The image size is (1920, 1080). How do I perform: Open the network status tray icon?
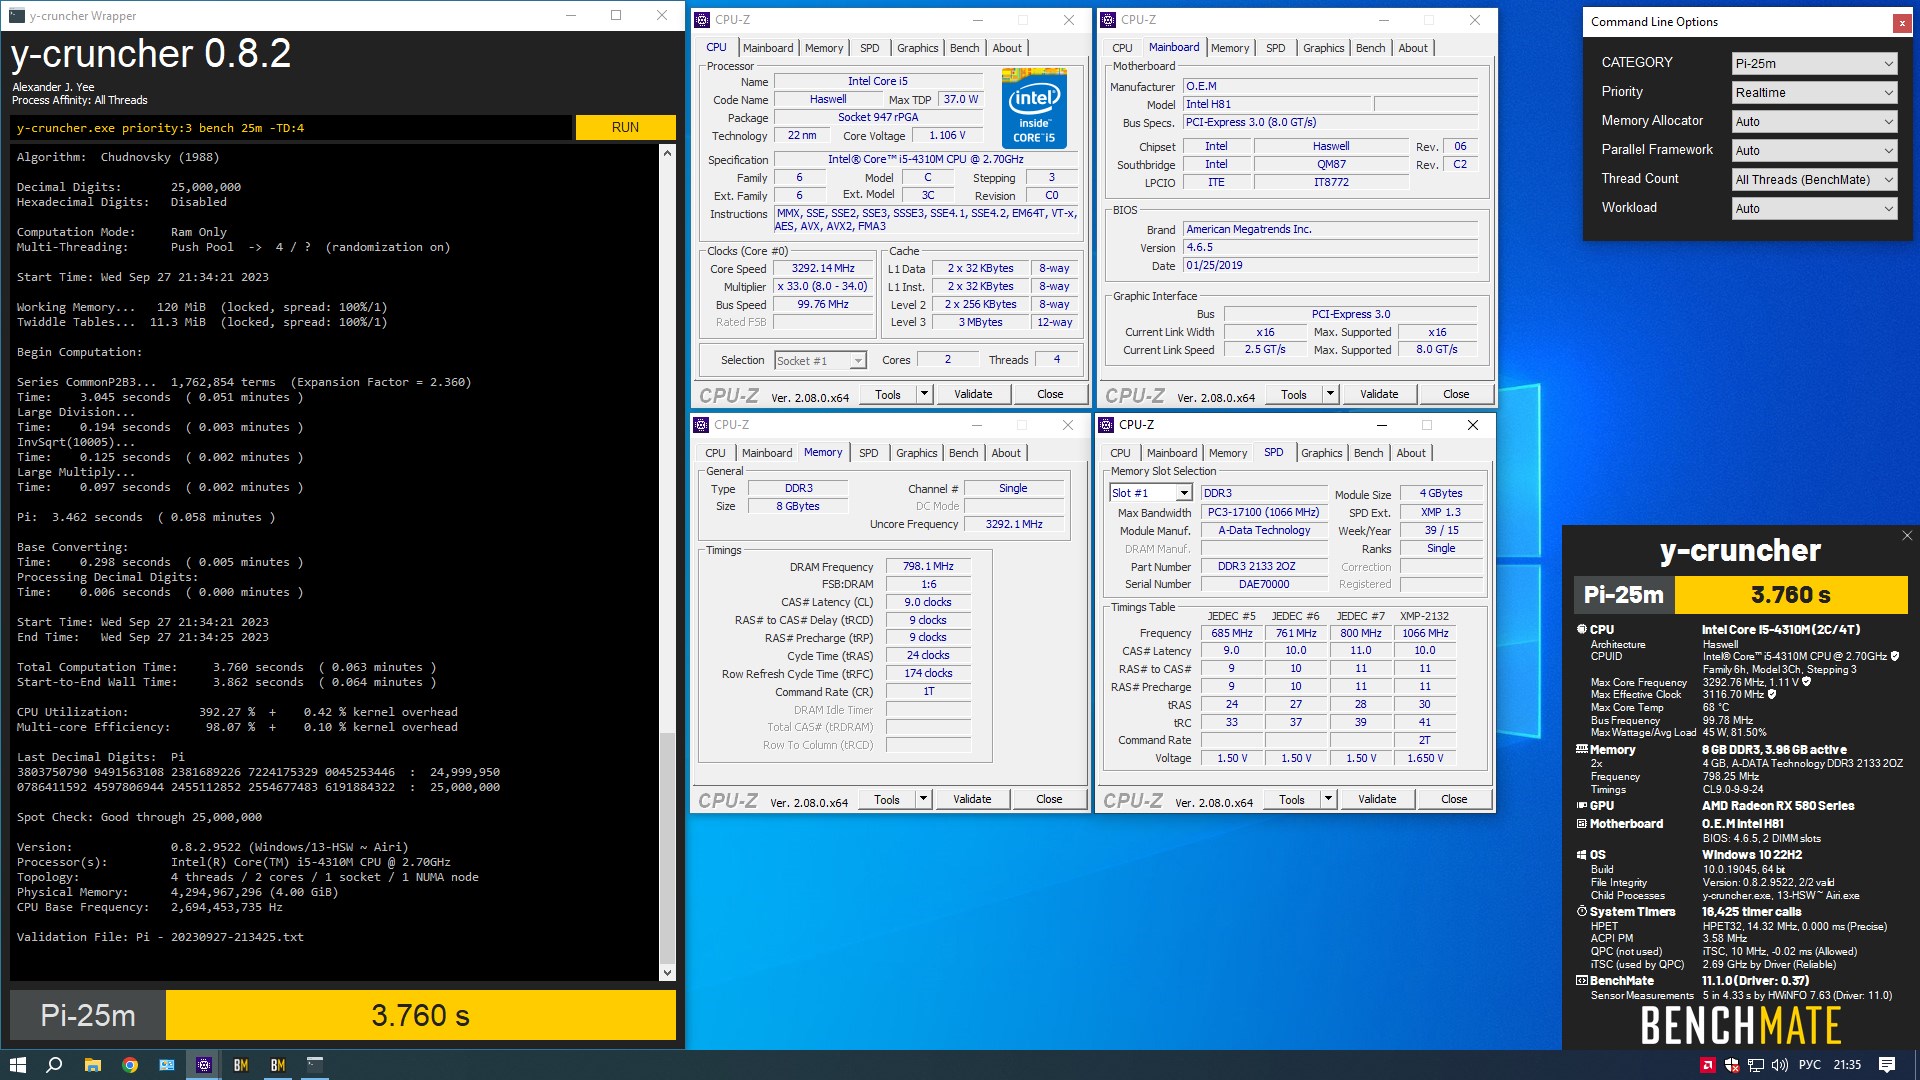click(x=1756, y=1065)
